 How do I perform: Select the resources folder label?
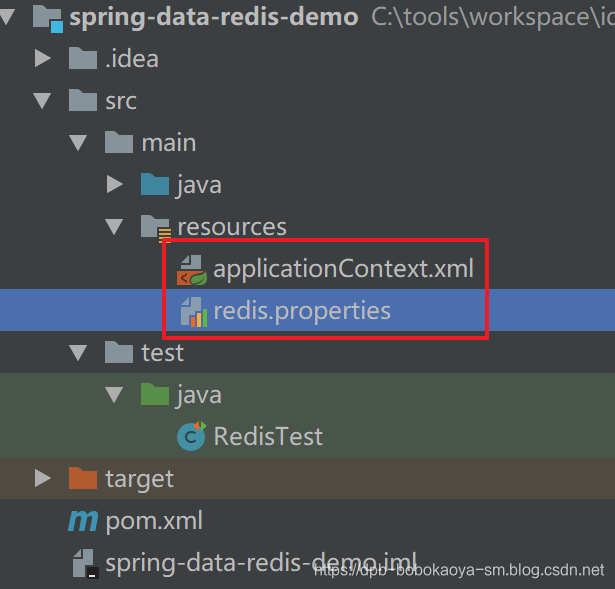click(232, 227)
